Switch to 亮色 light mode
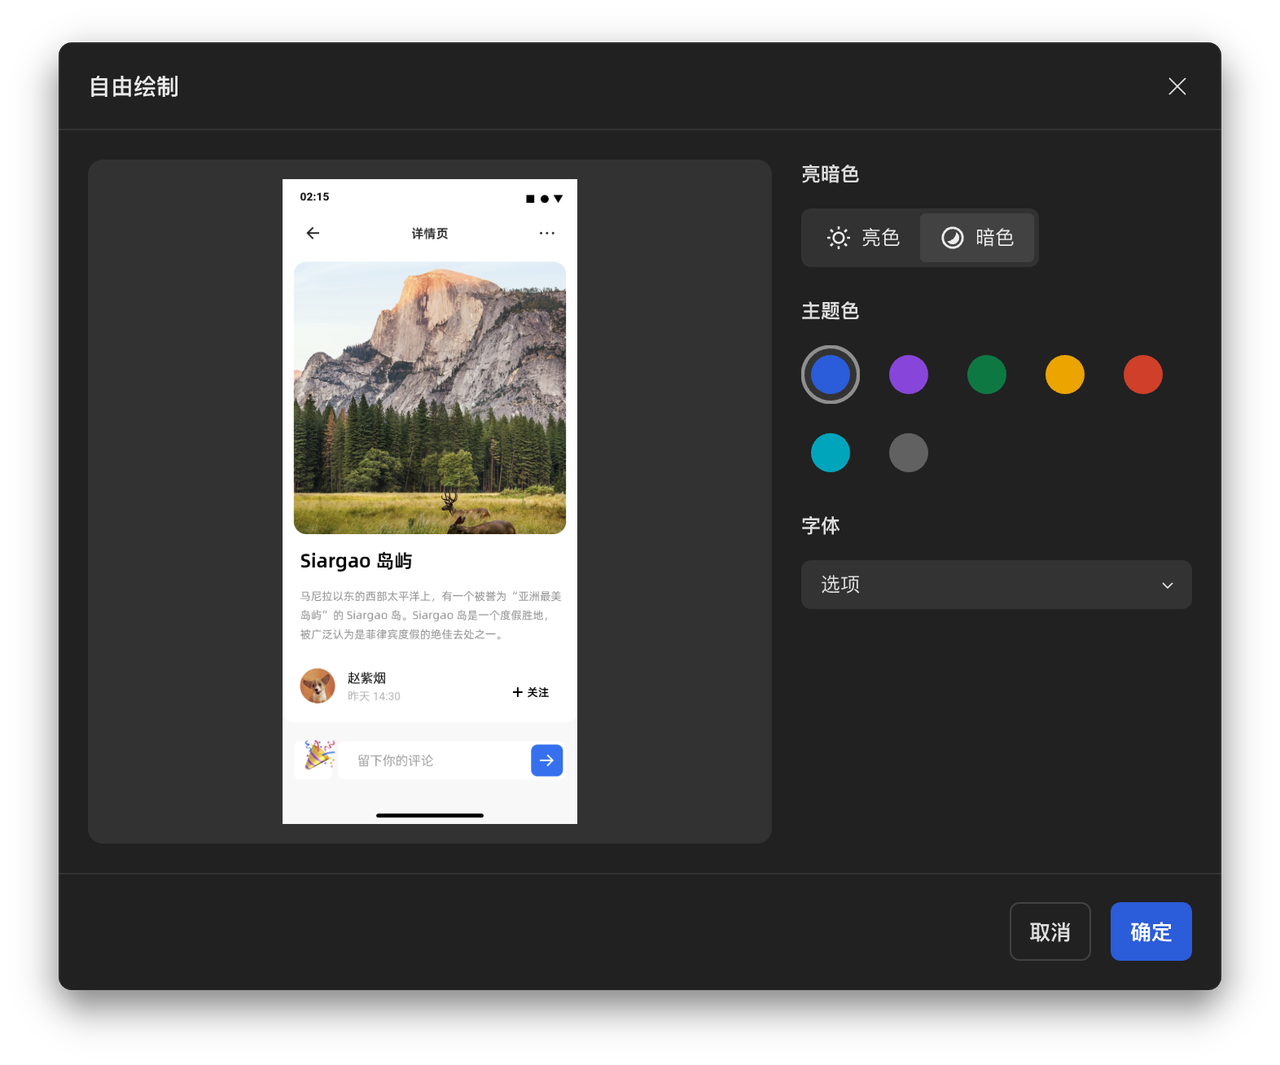This screenshot has width=1280, height=1065. (x=863, y=237)
